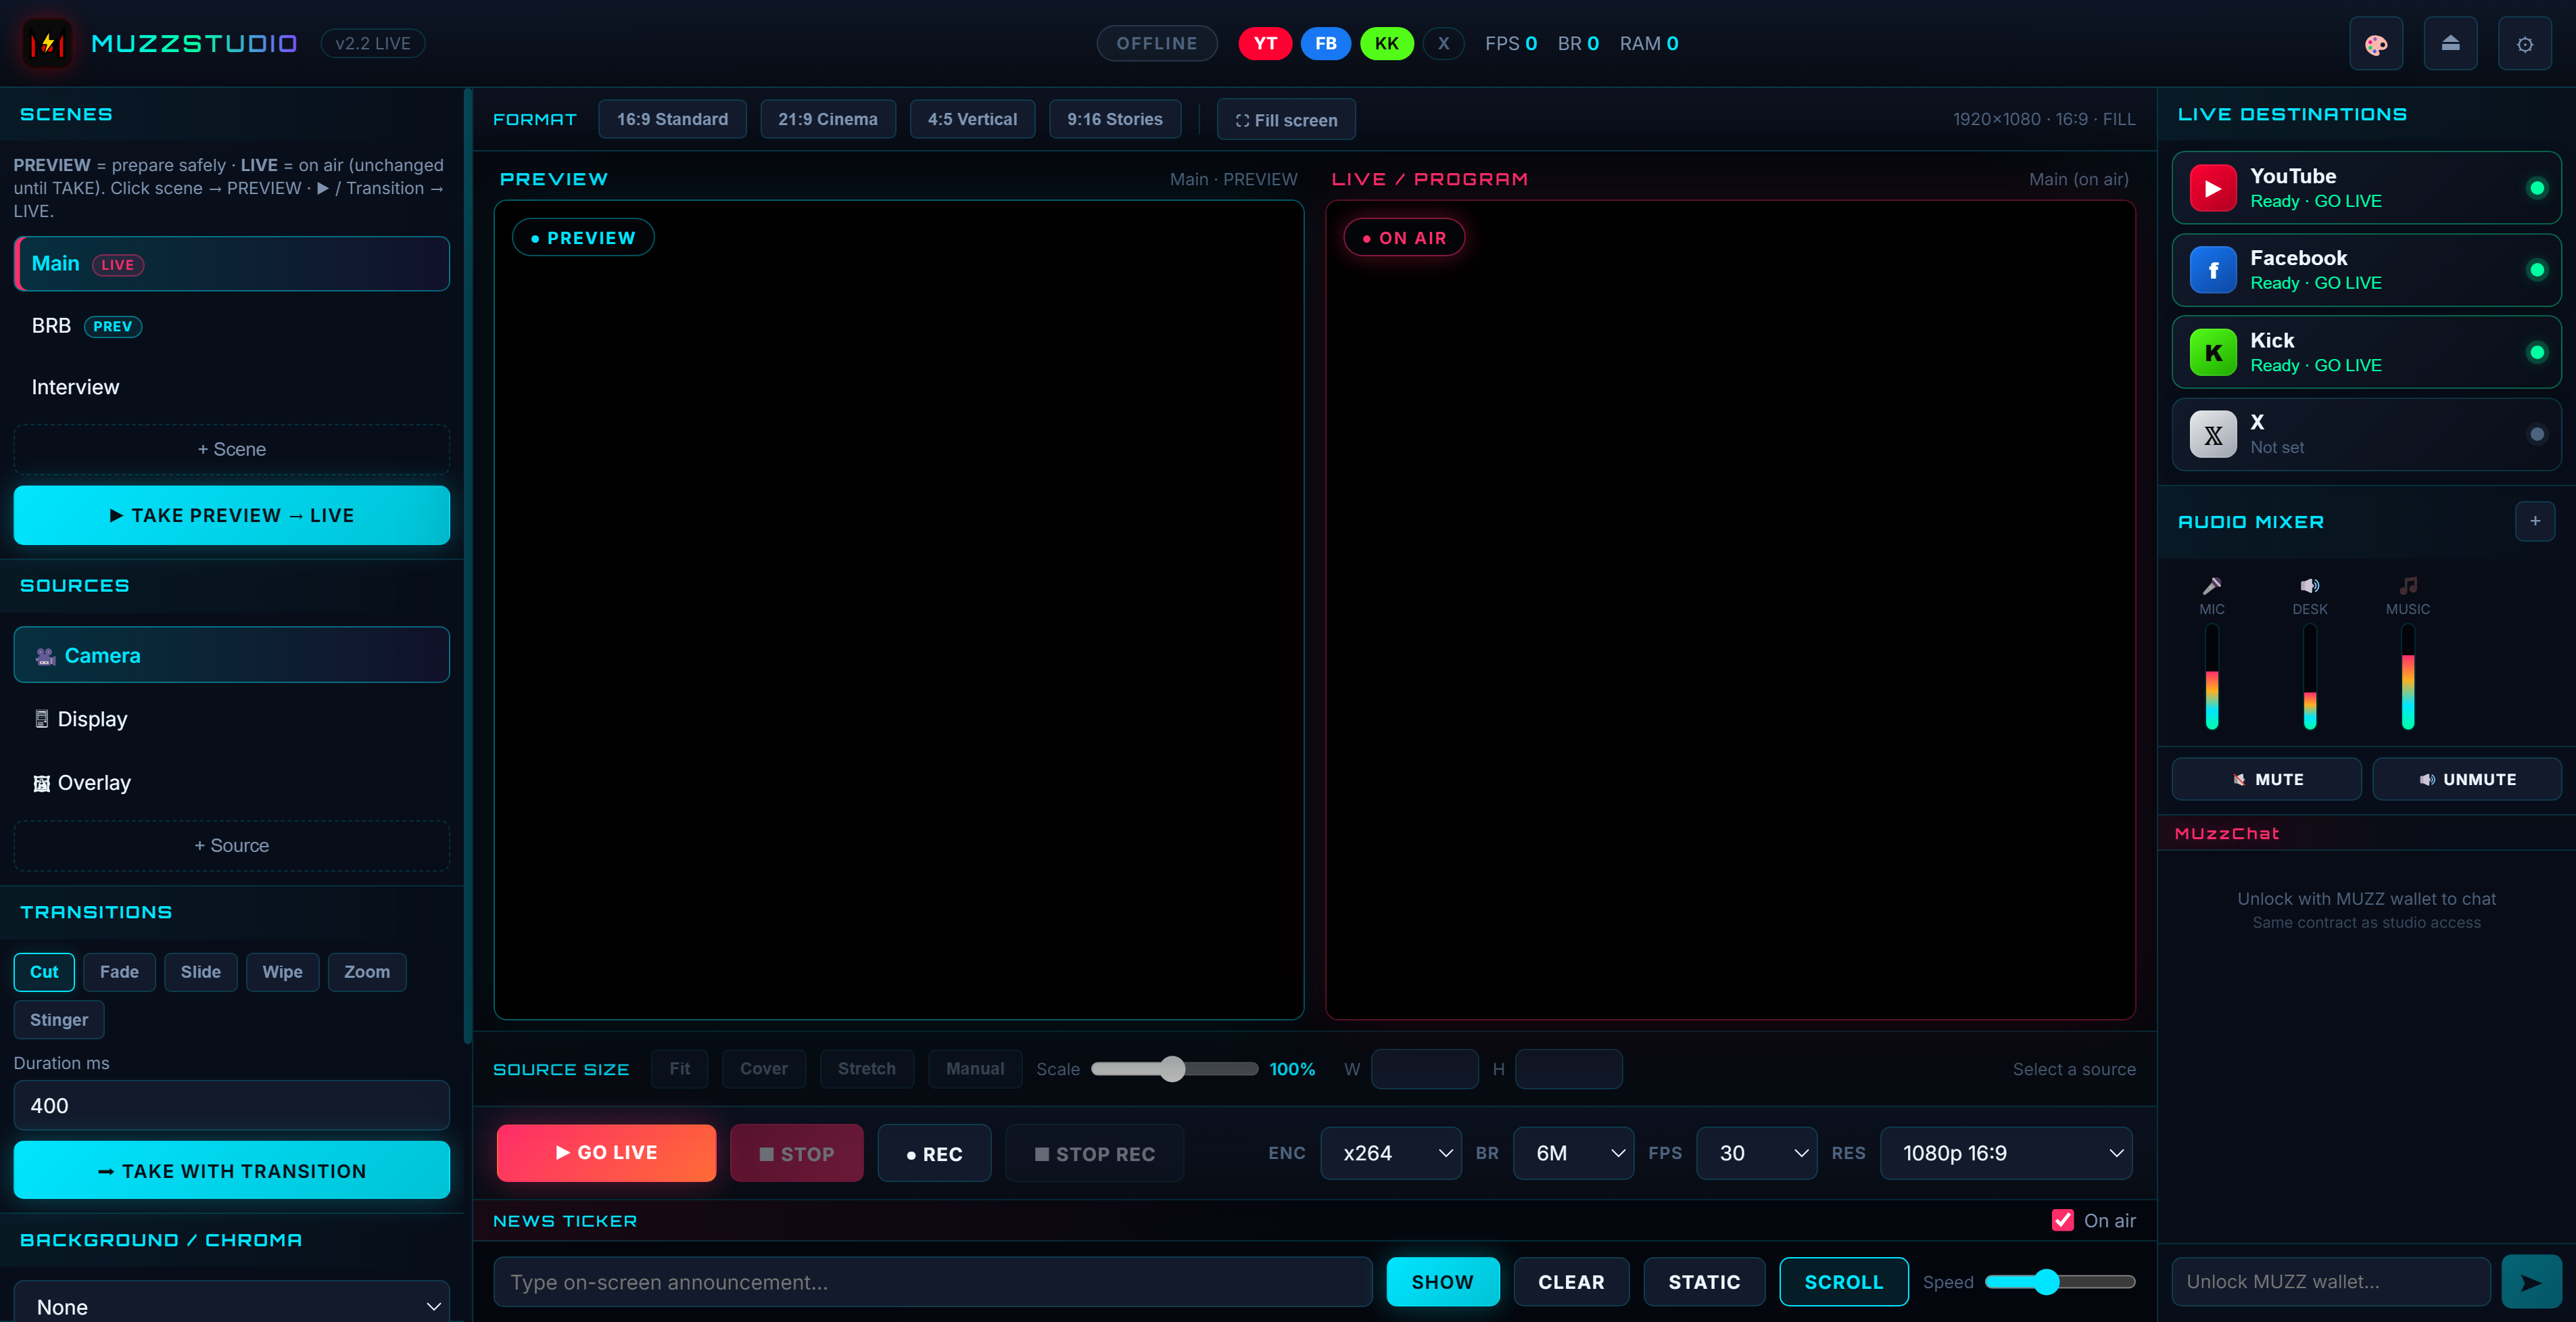
Task: Click the Kick logo icon
Action: pos(2213,352)
